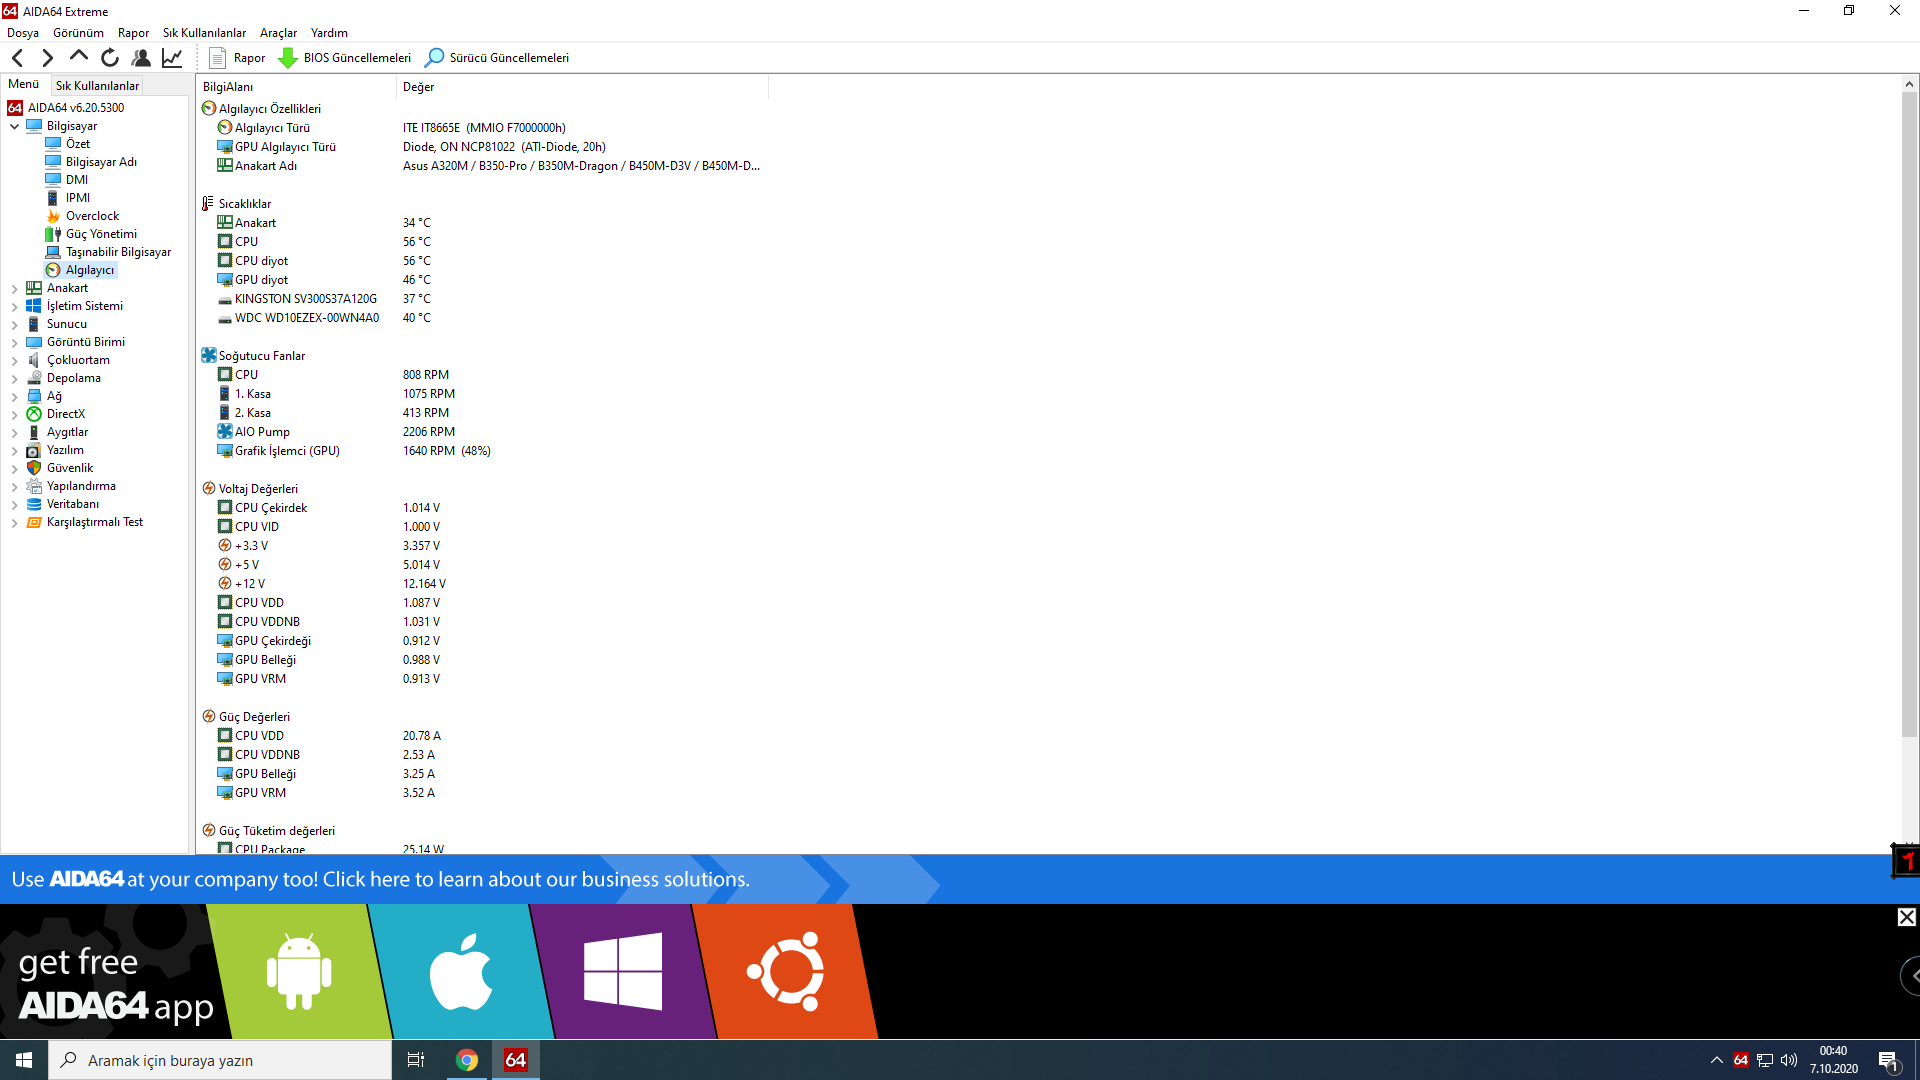1920x1080 pixels.
Task: Open the Dosya menu
Action: tap(23, 33)
